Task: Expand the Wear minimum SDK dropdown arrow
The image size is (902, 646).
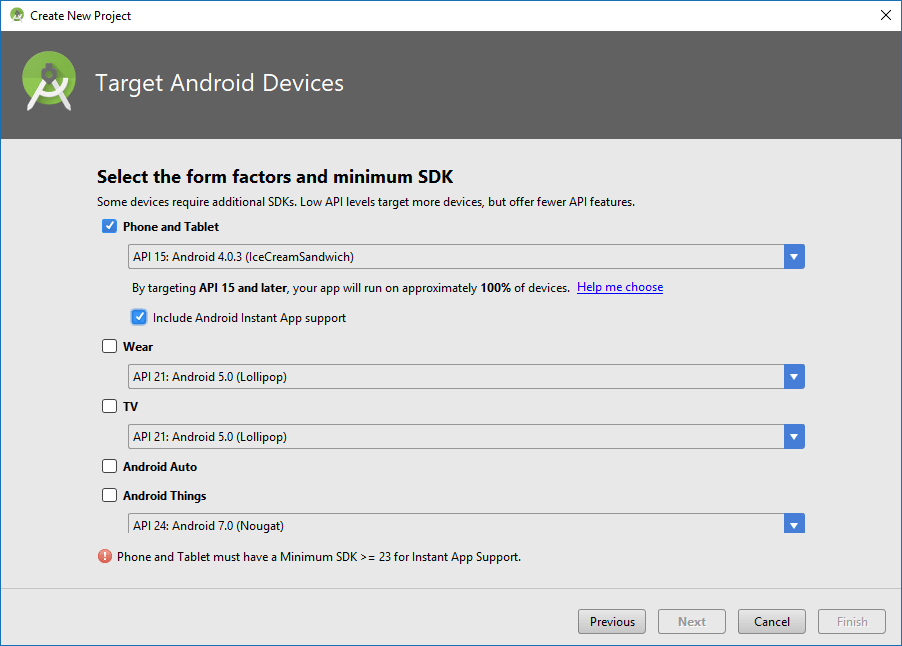Action: pyautogui.click(x=794, y=377)
